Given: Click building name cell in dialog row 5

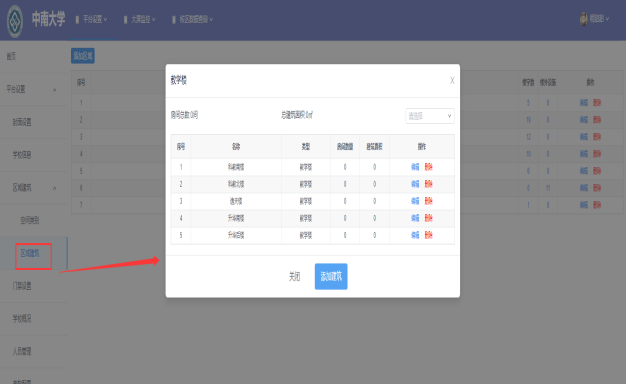Looking at the screenshot, I should (x=236, y=235).
